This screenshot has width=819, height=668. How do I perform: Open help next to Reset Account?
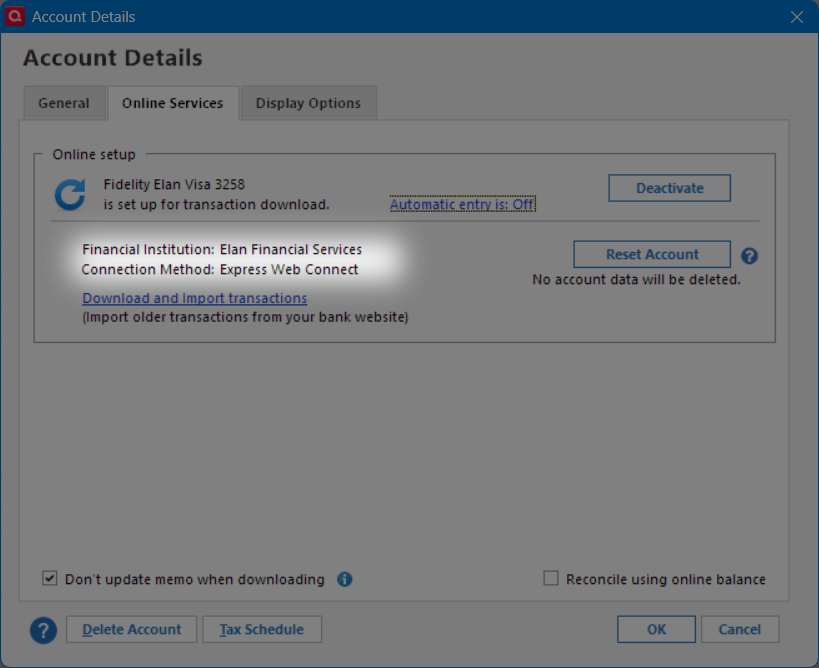(x=749, y=255)
